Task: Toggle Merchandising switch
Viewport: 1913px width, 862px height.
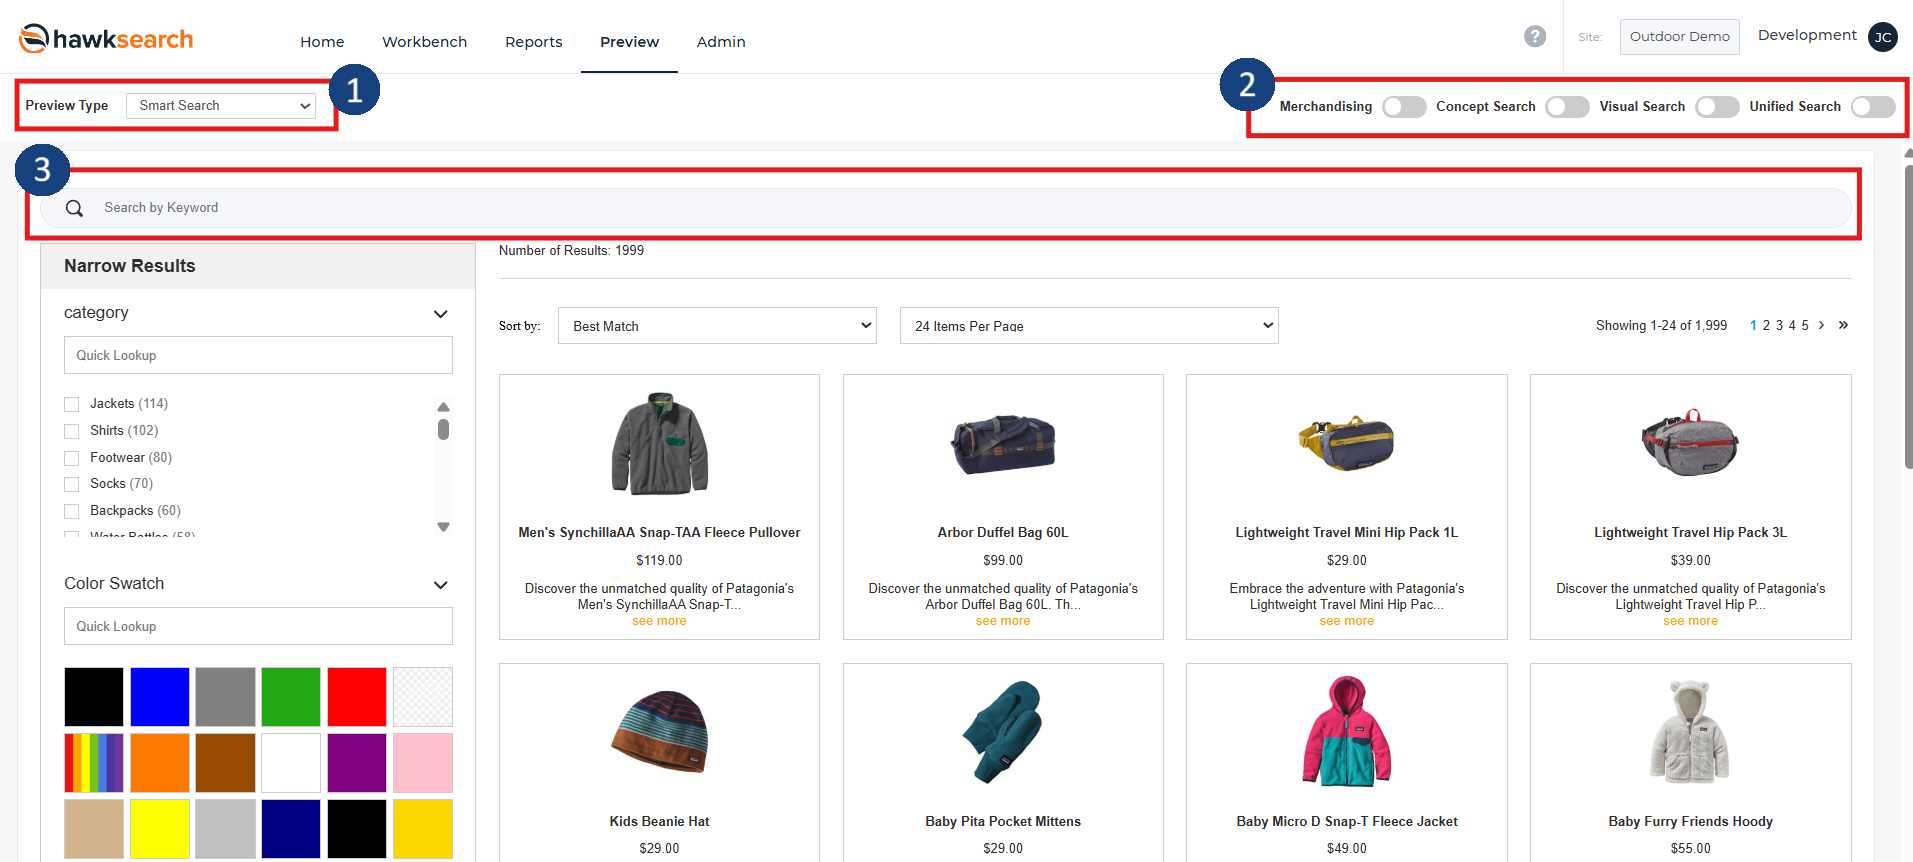Action: coord(1404,107)
